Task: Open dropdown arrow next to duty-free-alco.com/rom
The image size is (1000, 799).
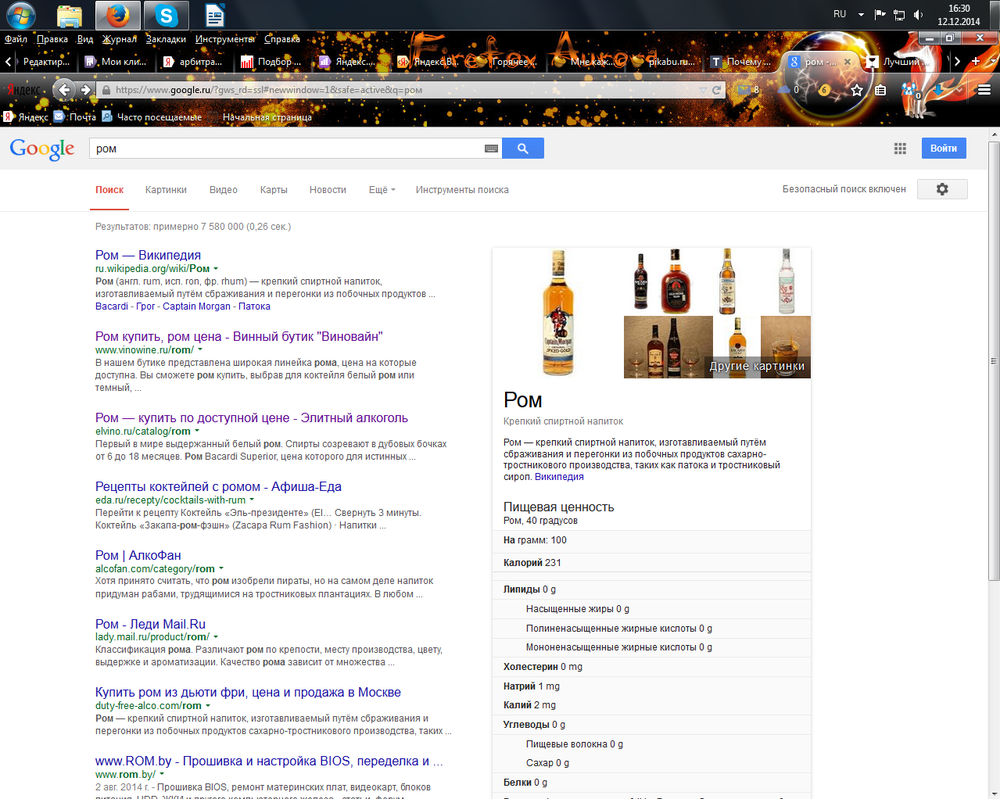Action: [x=208, y=705]
